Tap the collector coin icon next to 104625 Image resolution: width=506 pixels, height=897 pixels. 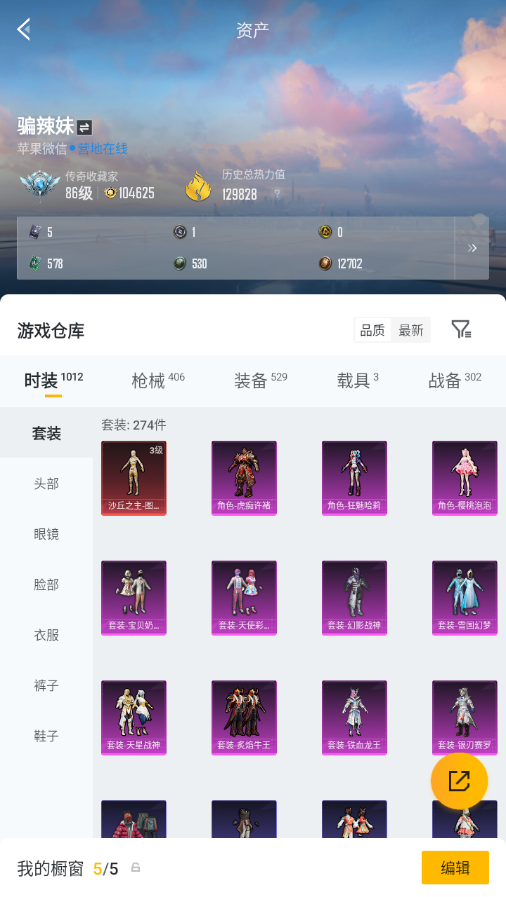coord(110,193)
